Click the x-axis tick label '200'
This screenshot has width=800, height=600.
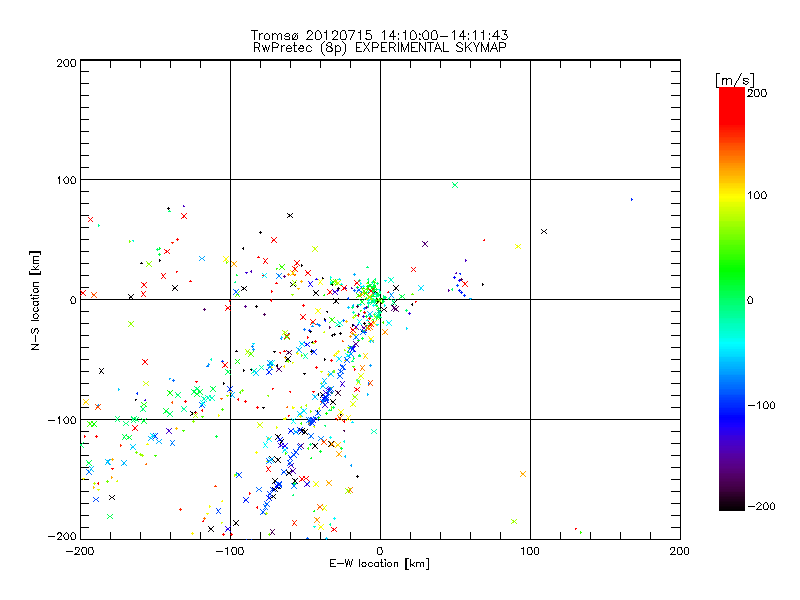pyautogui.click(x=680, y=551)
